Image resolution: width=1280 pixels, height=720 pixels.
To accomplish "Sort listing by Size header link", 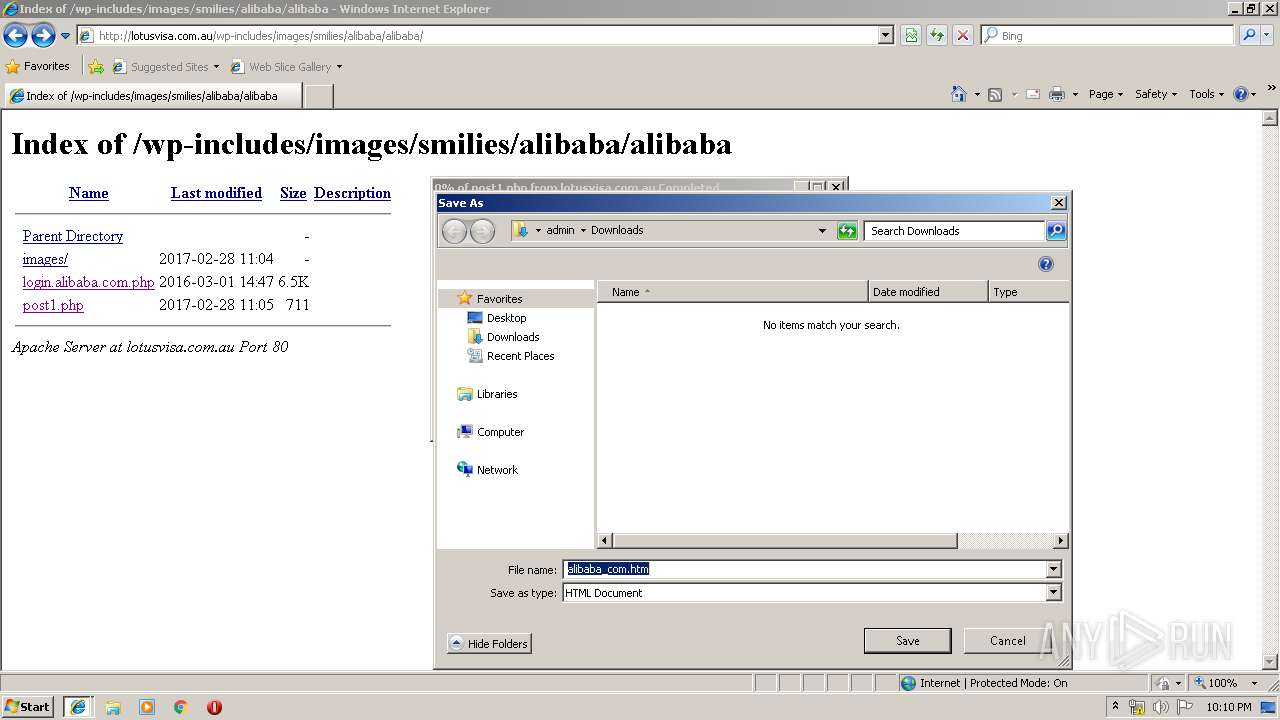I will click(x=293, y=193).
